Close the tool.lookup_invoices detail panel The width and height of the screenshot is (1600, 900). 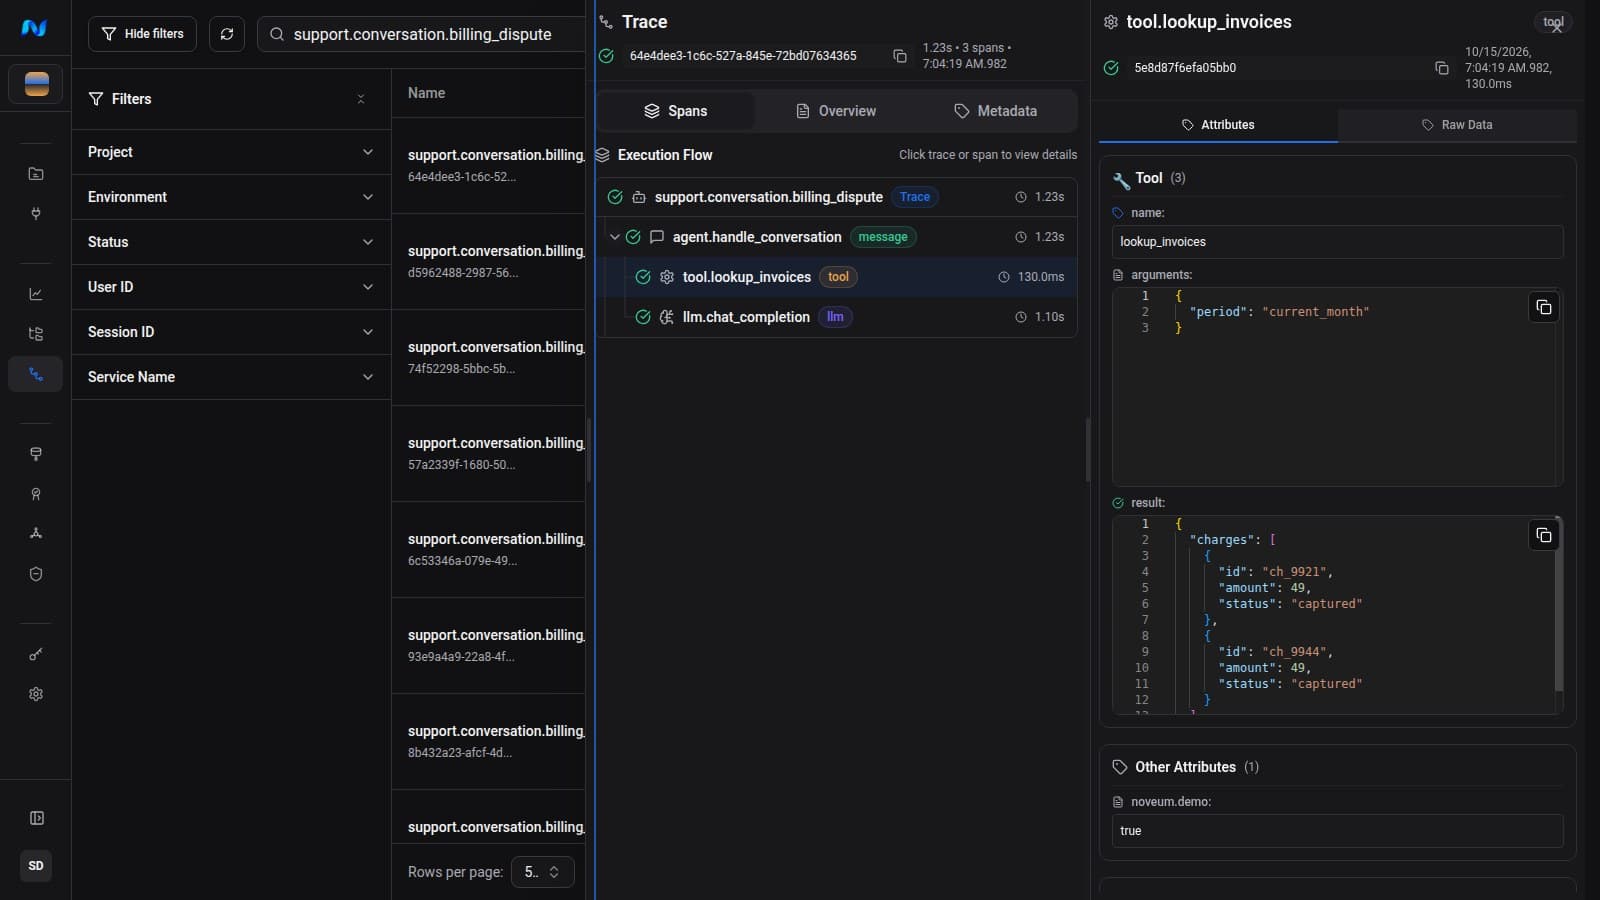1556,29
